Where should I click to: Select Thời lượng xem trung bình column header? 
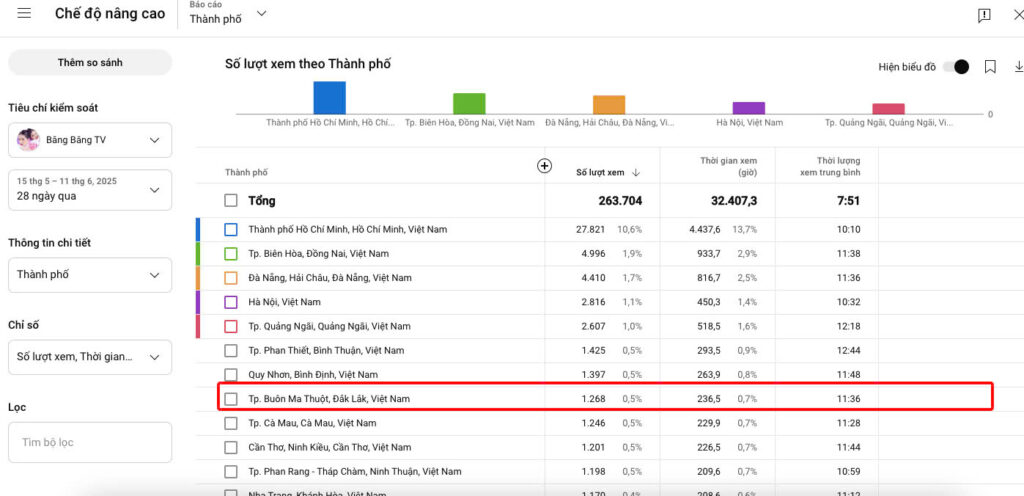point(830,166)
